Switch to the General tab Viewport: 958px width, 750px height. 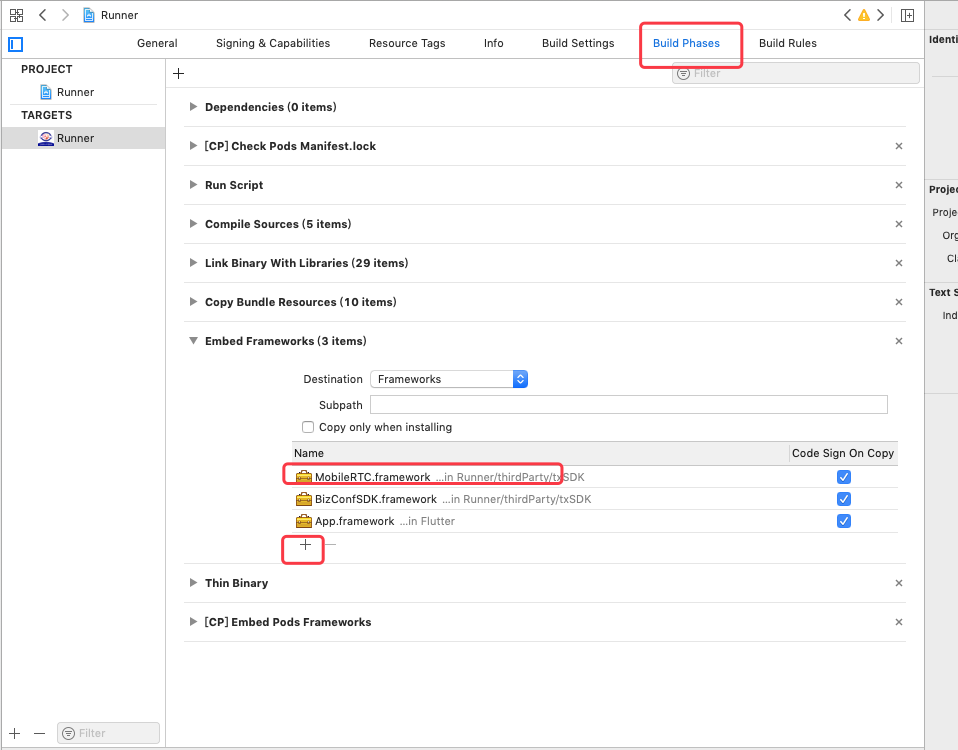pos(157,43)
